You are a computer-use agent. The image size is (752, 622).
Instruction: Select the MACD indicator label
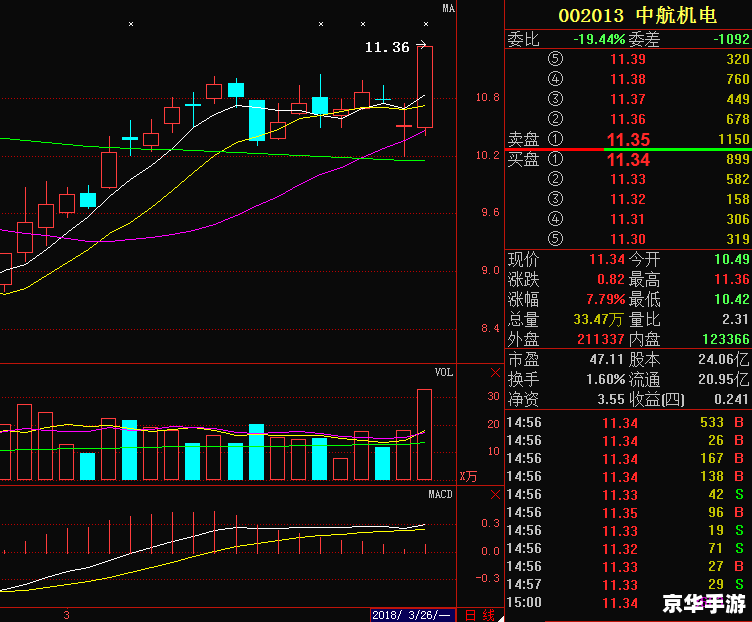click(440, 494)
